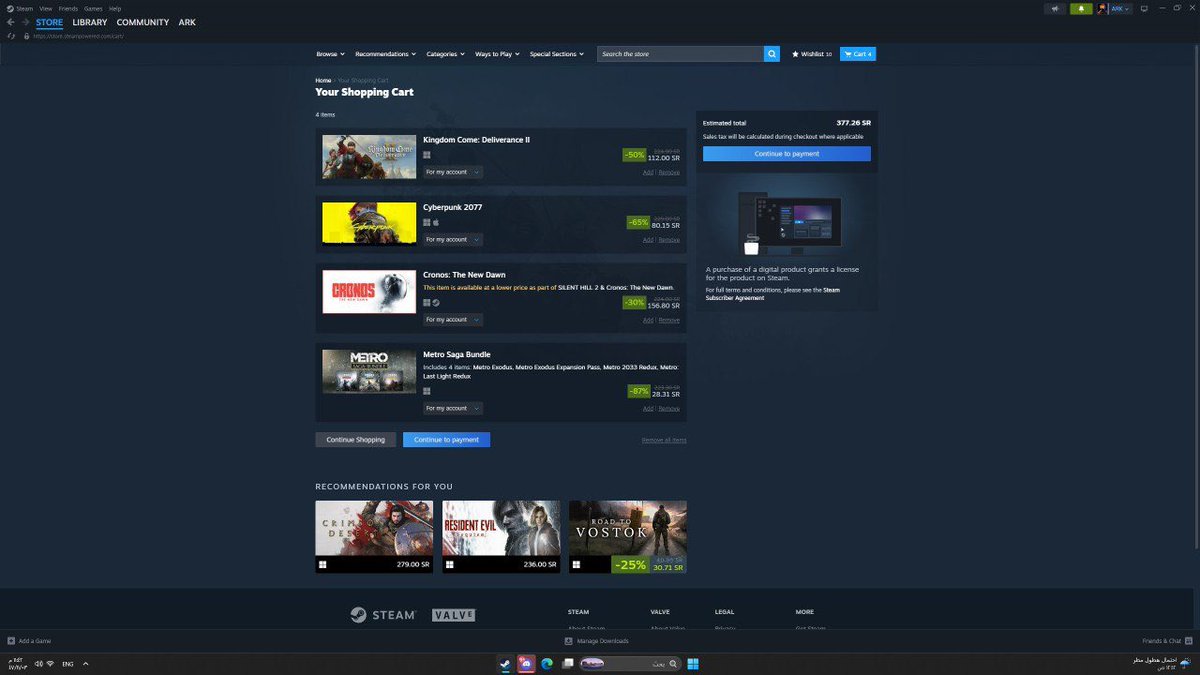The height and width of the screenshot is (675, 1200).
Task: Click the Steam Deck icon under Cronos
Action: 436,302
